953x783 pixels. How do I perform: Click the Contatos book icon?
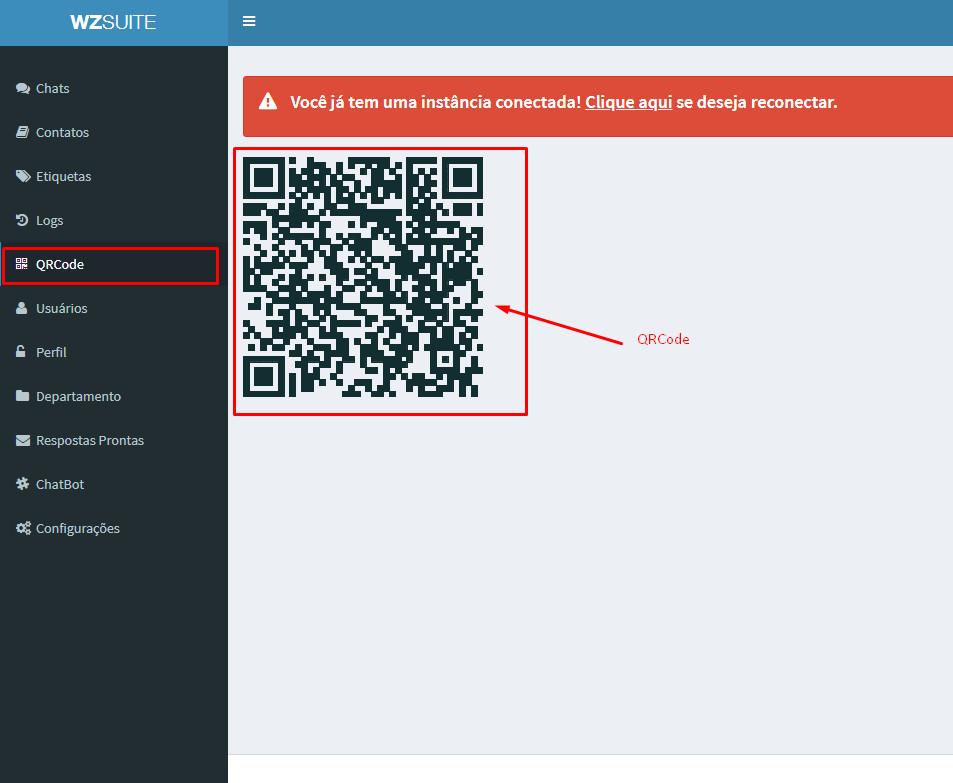tap(22, 132)
